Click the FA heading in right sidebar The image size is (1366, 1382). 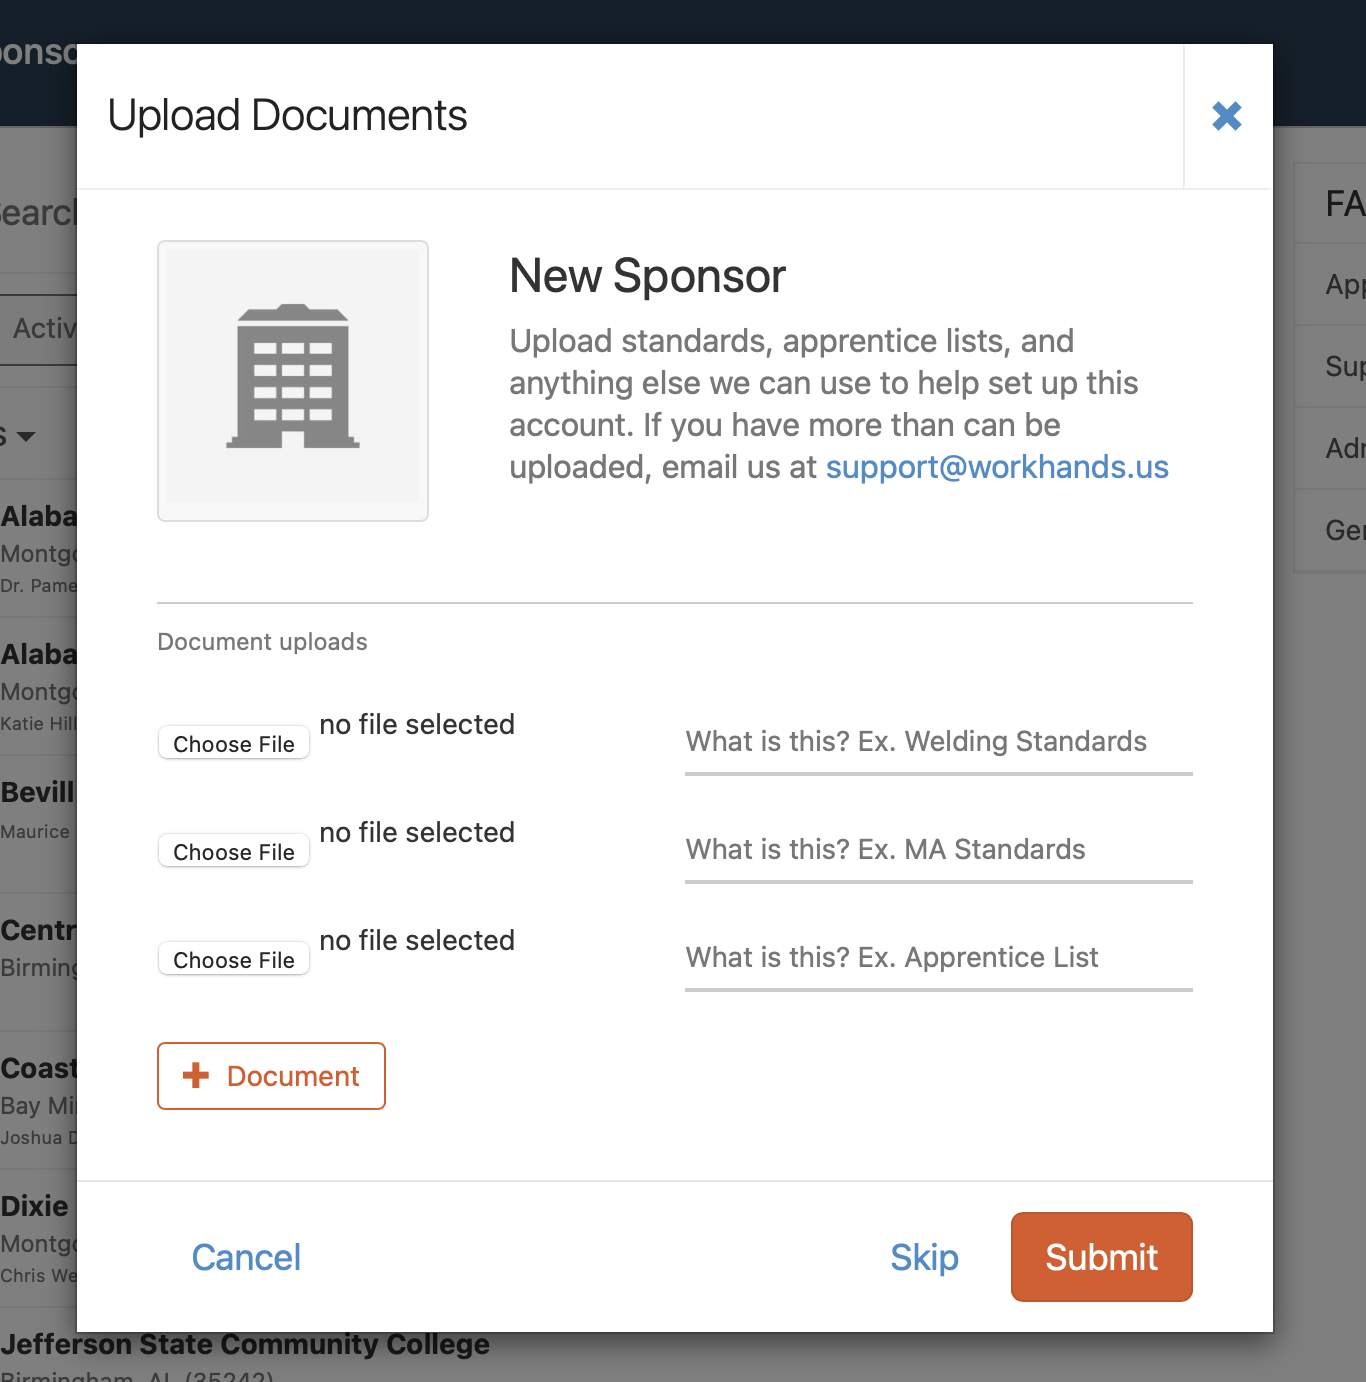point(1345,204)
